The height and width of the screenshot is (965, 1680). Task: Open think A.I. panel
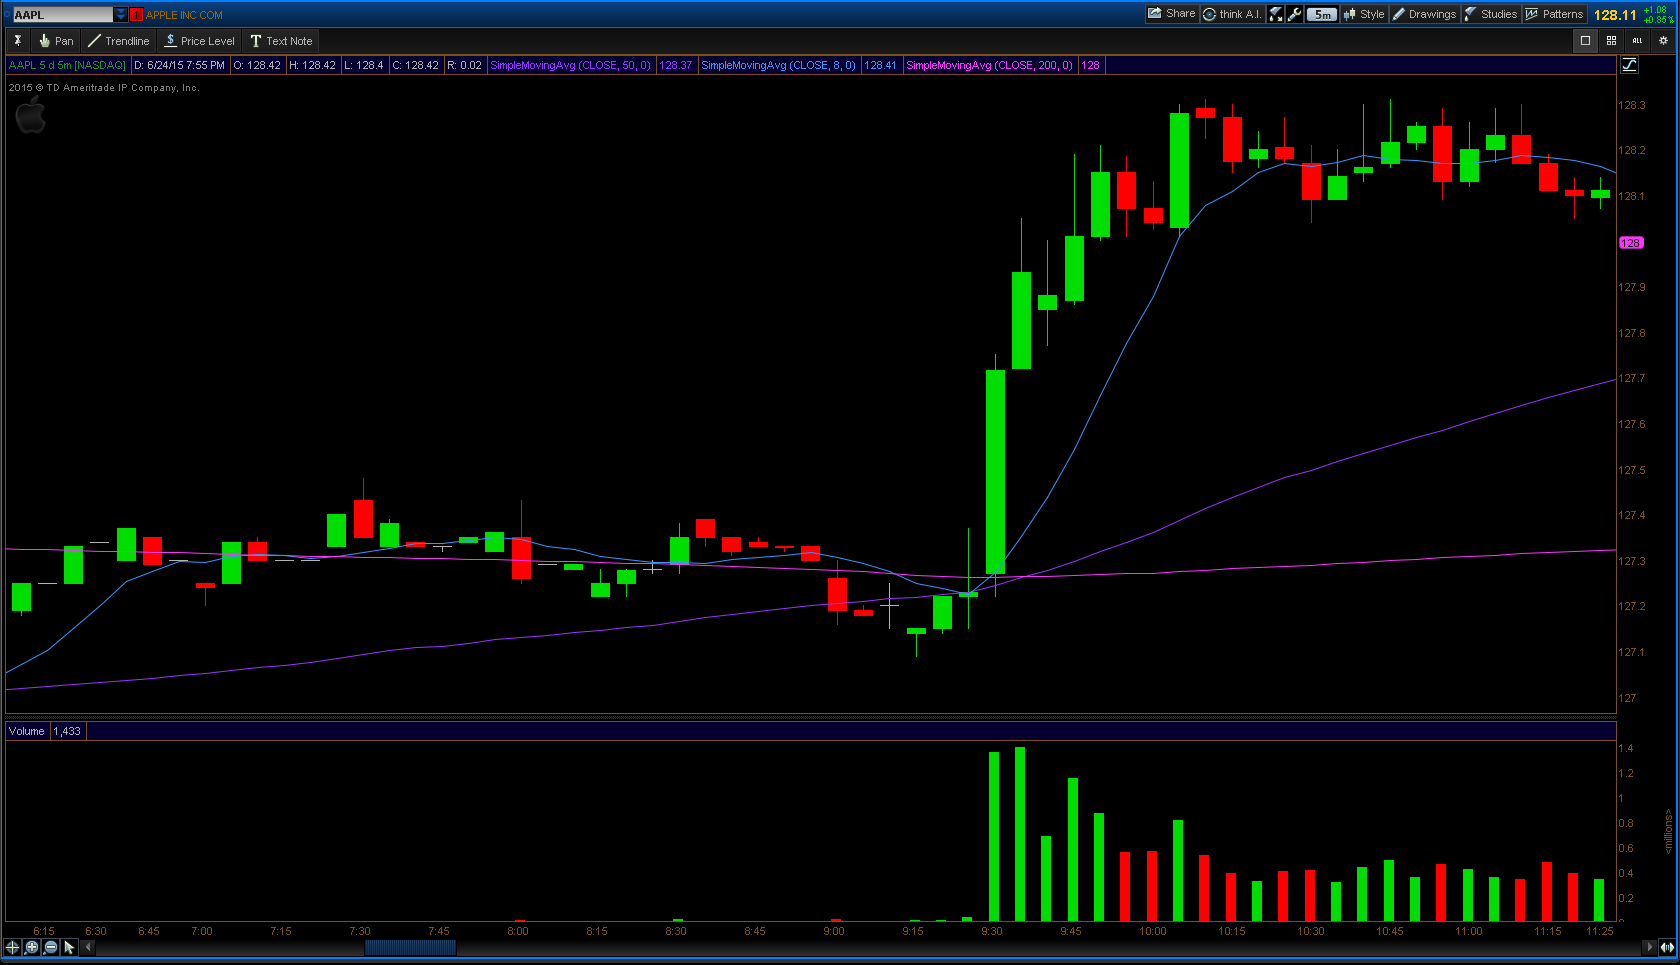click(x=1232, y=14)
